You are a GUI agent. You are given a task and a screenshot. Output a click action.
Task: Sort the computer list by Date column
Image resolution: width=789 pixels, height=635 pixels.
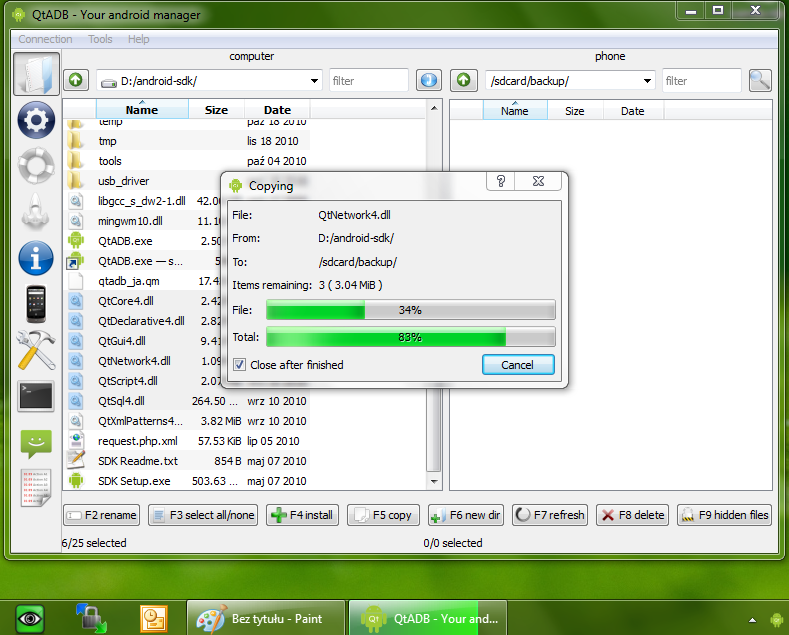(277, 109)
